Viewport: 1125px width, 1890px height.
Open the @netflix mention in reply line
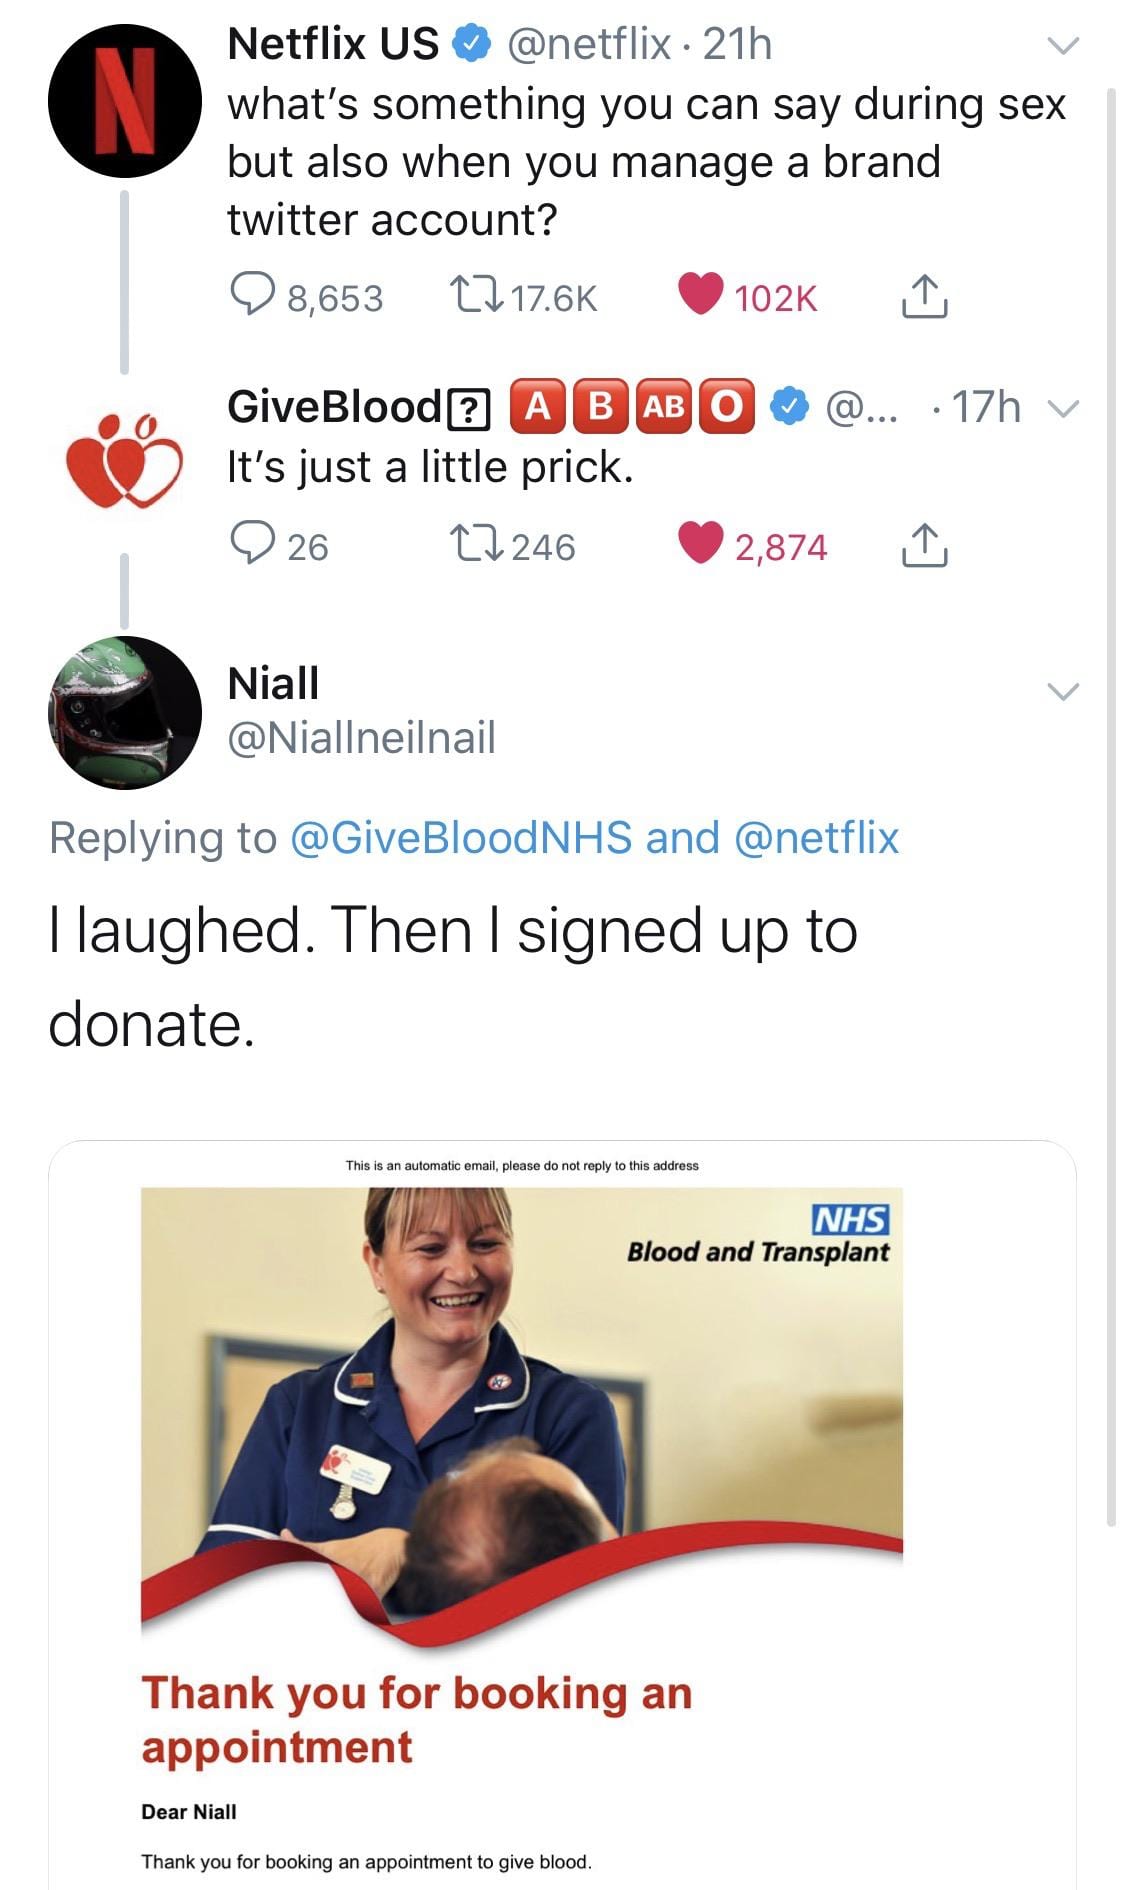coord(816,837)
